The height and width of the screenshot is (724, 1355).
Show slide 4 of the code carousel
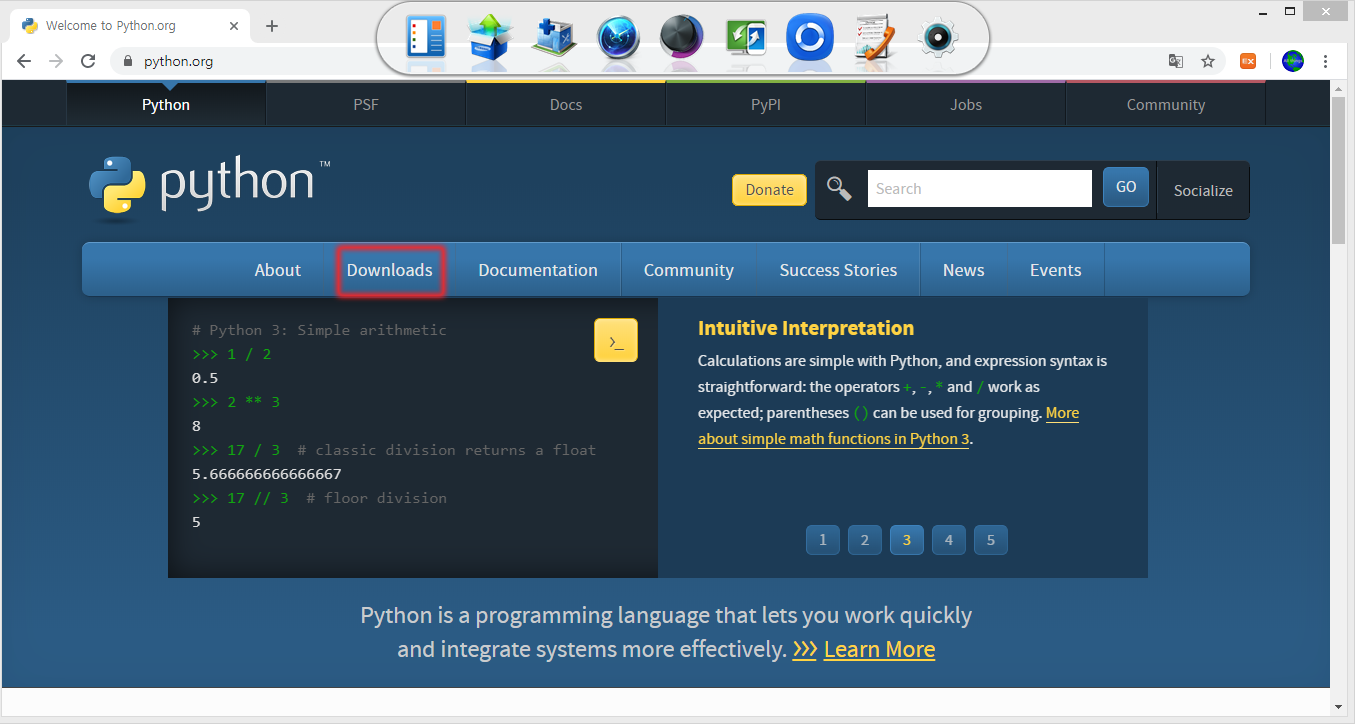coord(949,540)
